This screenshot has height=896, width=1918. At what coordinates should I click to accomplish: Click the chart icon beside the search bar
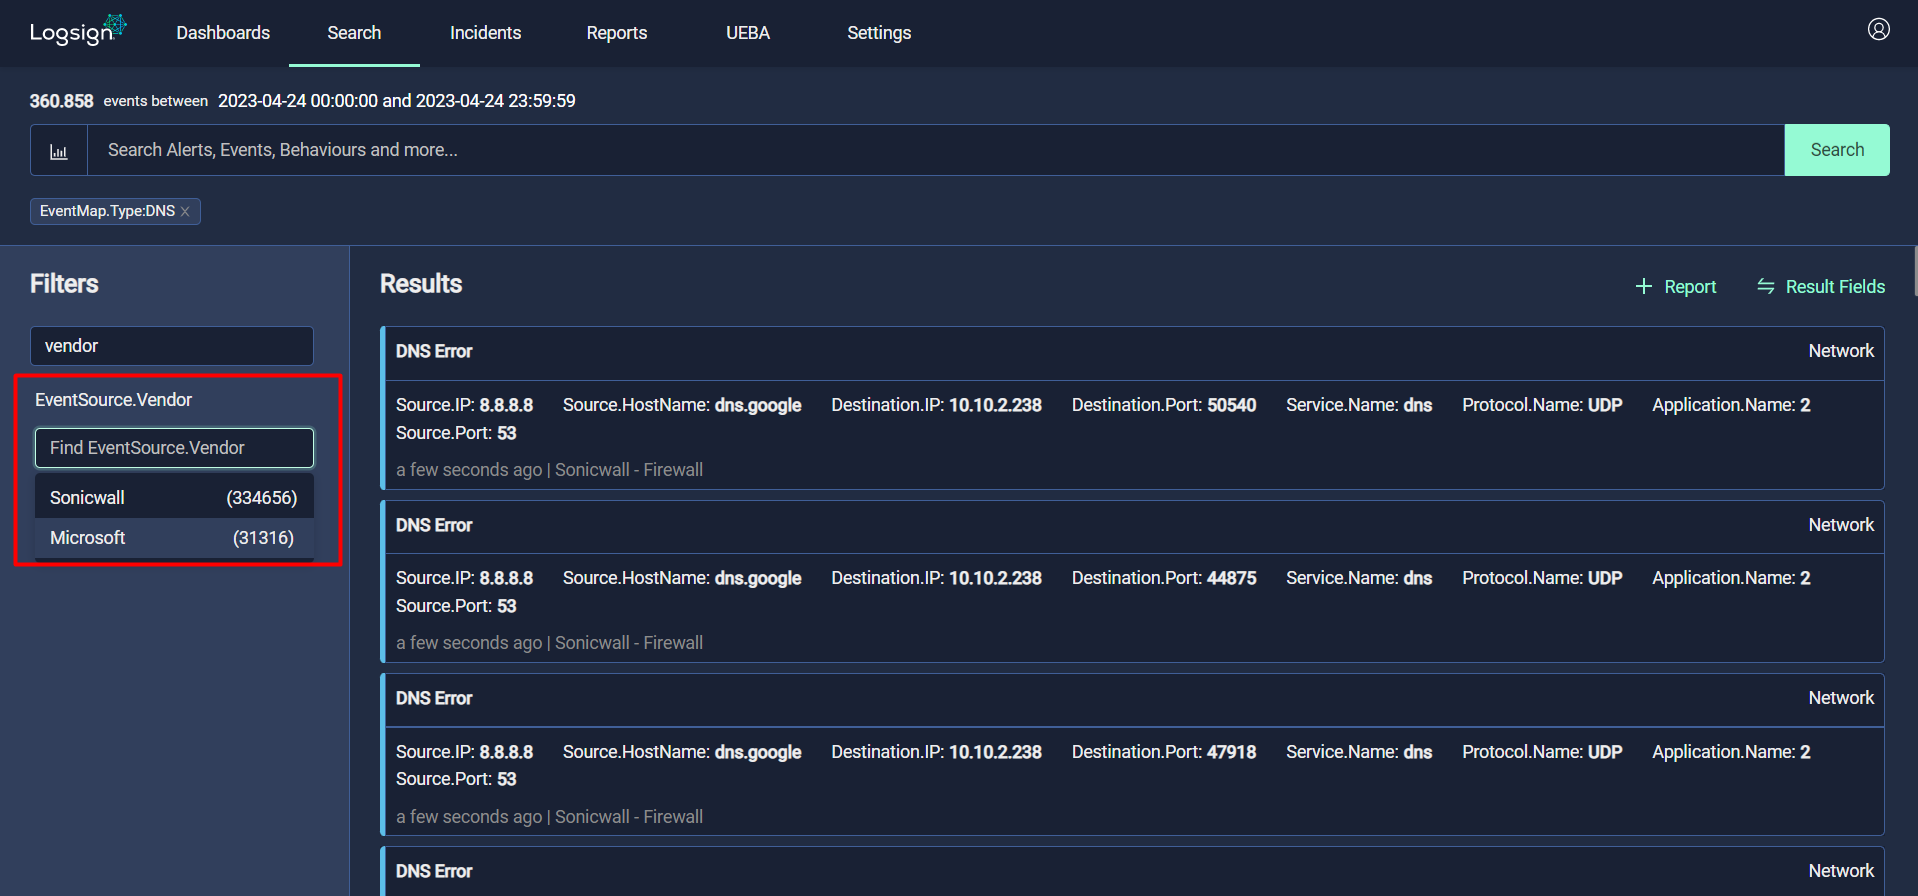59,151
